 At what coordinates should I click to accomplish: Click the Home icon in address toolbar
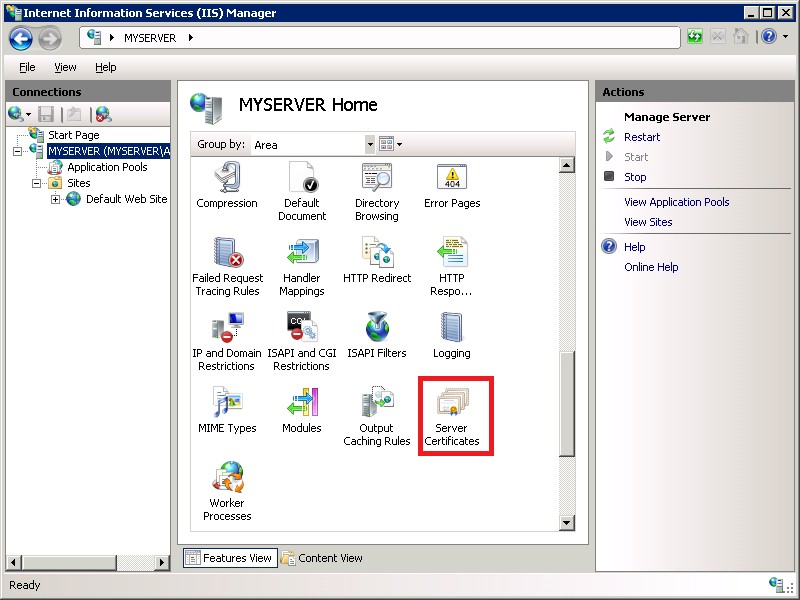point(740,37)
